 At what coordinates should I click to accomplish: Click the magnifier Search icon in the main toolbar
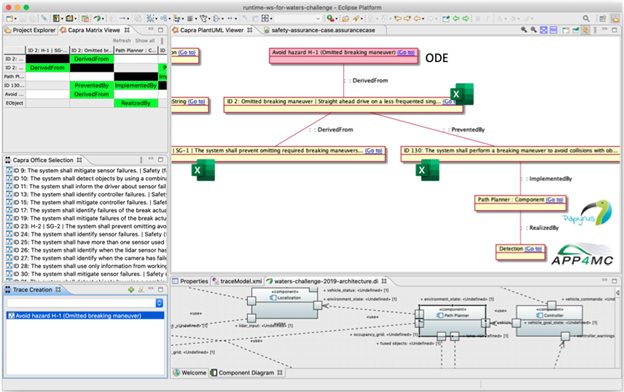coord(586,18)
